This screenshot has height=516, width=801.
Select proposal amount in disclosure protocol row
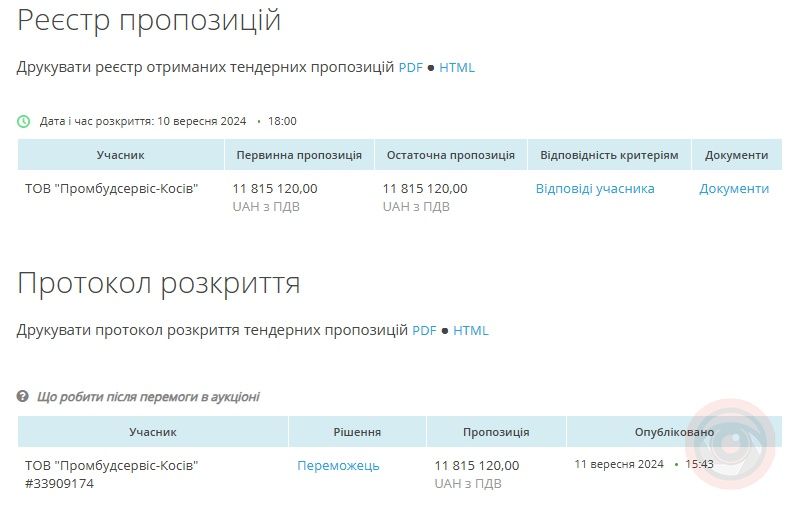(x=477, y=465)
